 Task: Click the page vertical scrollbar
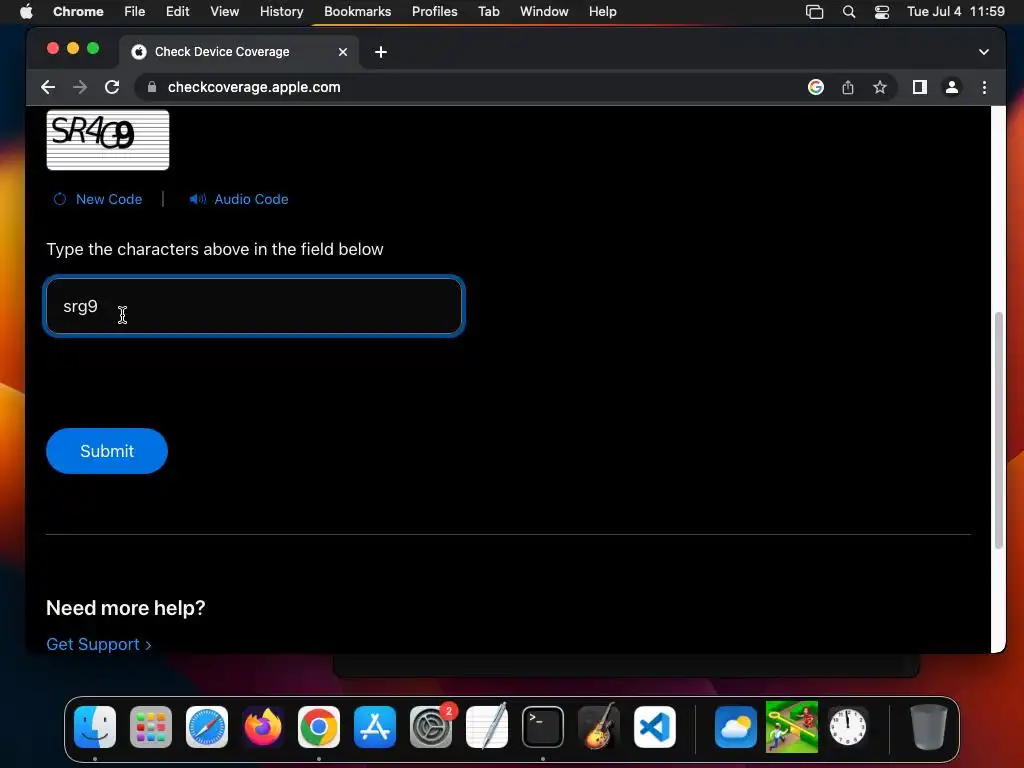tap(998, 431)
